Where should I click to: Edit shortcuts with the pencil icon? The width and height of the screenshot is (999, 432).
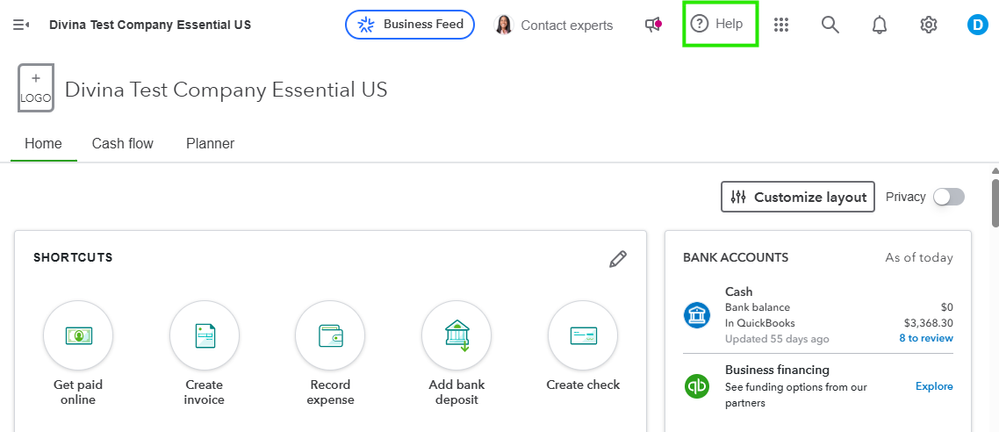point(617,259)
